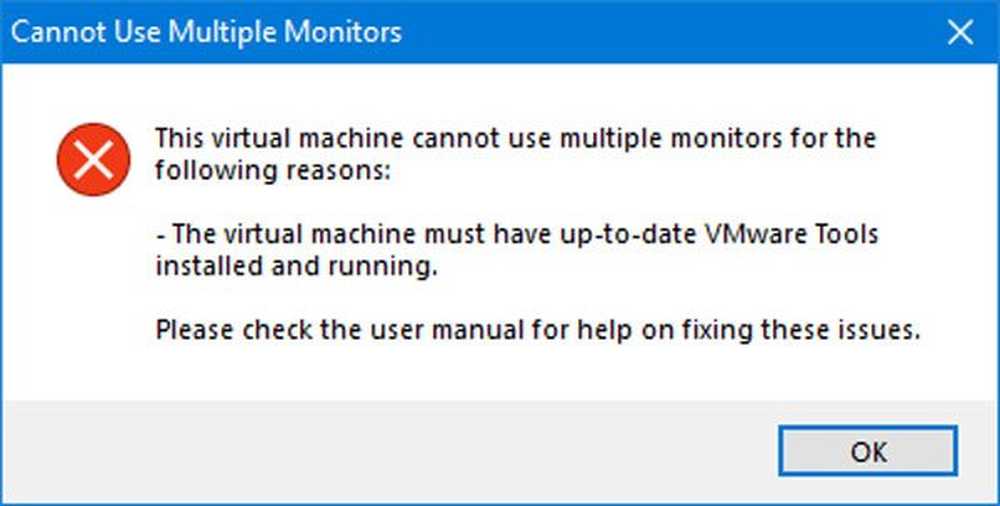This screenshot has height=506, width=1000.
Task: Click the word 'Monitors' in title bar
Action: (342, 32)
